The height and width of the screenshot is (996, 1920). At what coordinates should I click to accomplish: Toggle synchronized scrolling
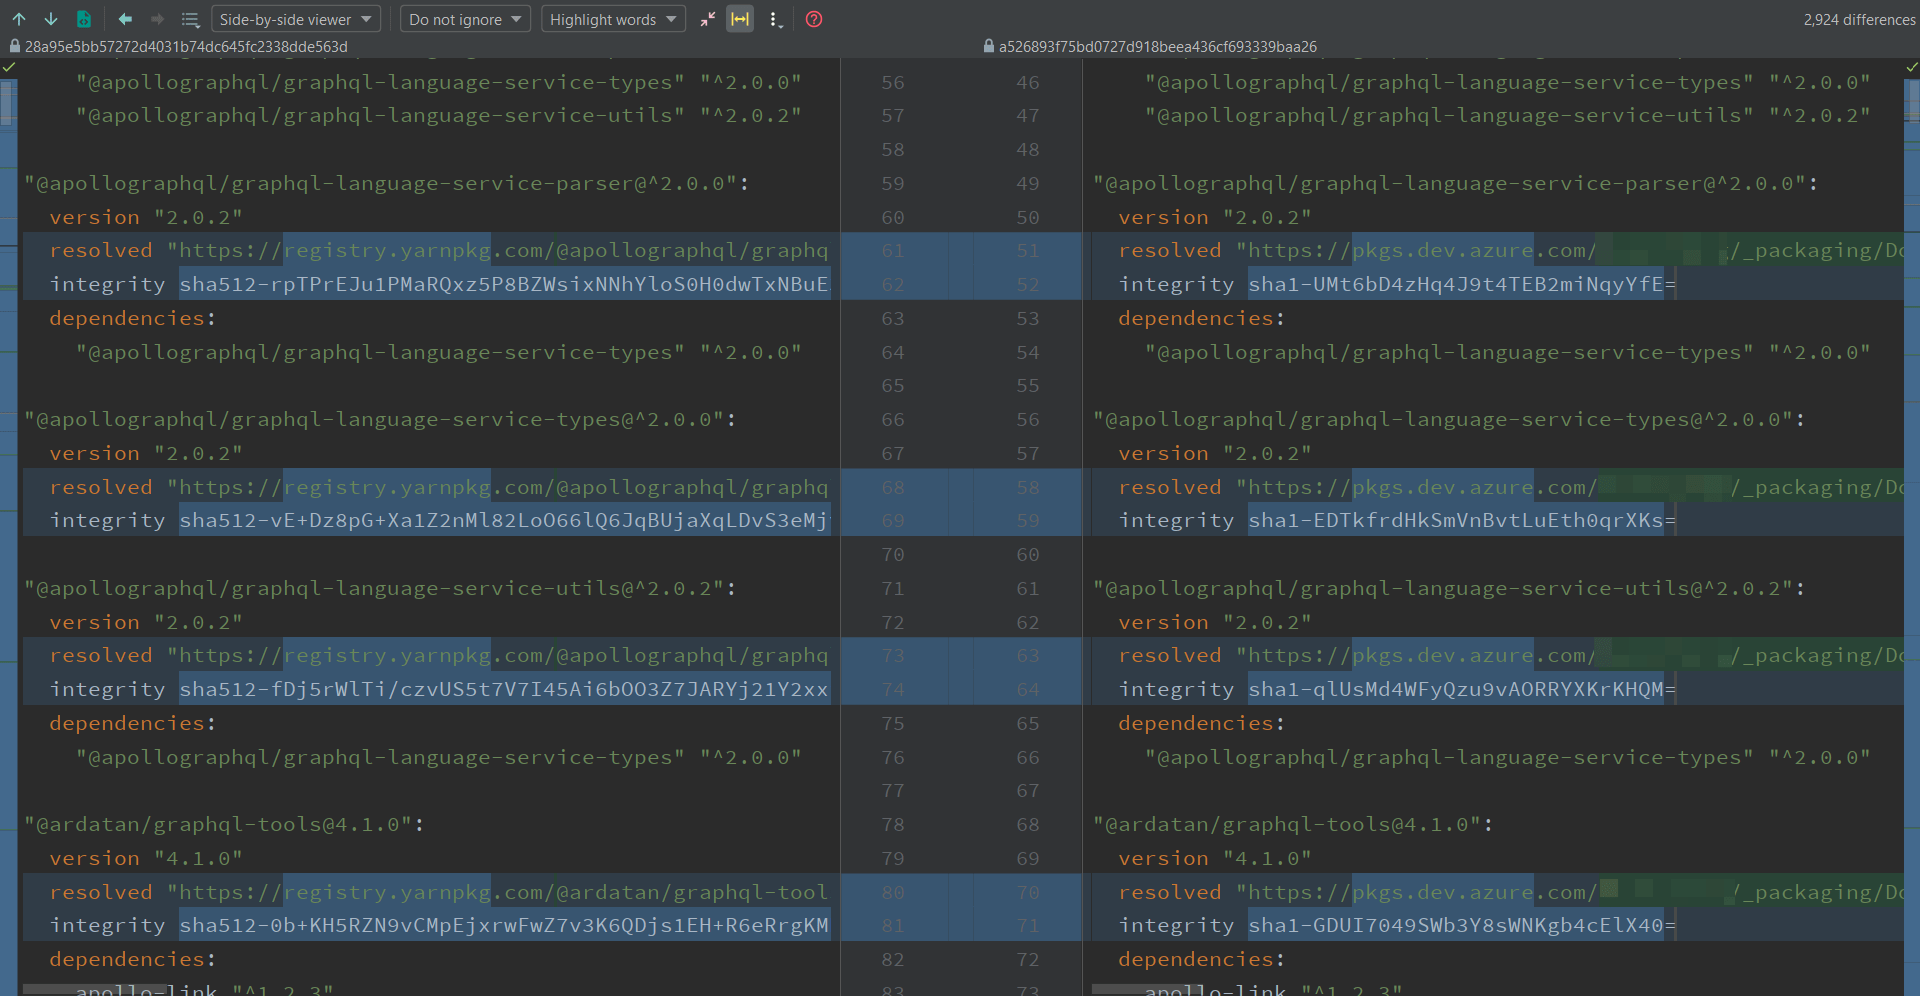740,19
